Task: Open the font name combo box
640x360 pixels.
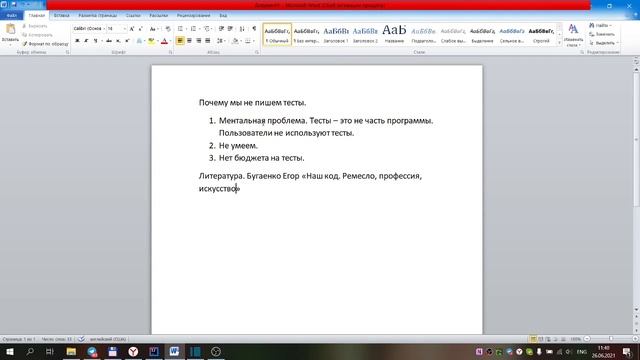Action: pos(89,29)
